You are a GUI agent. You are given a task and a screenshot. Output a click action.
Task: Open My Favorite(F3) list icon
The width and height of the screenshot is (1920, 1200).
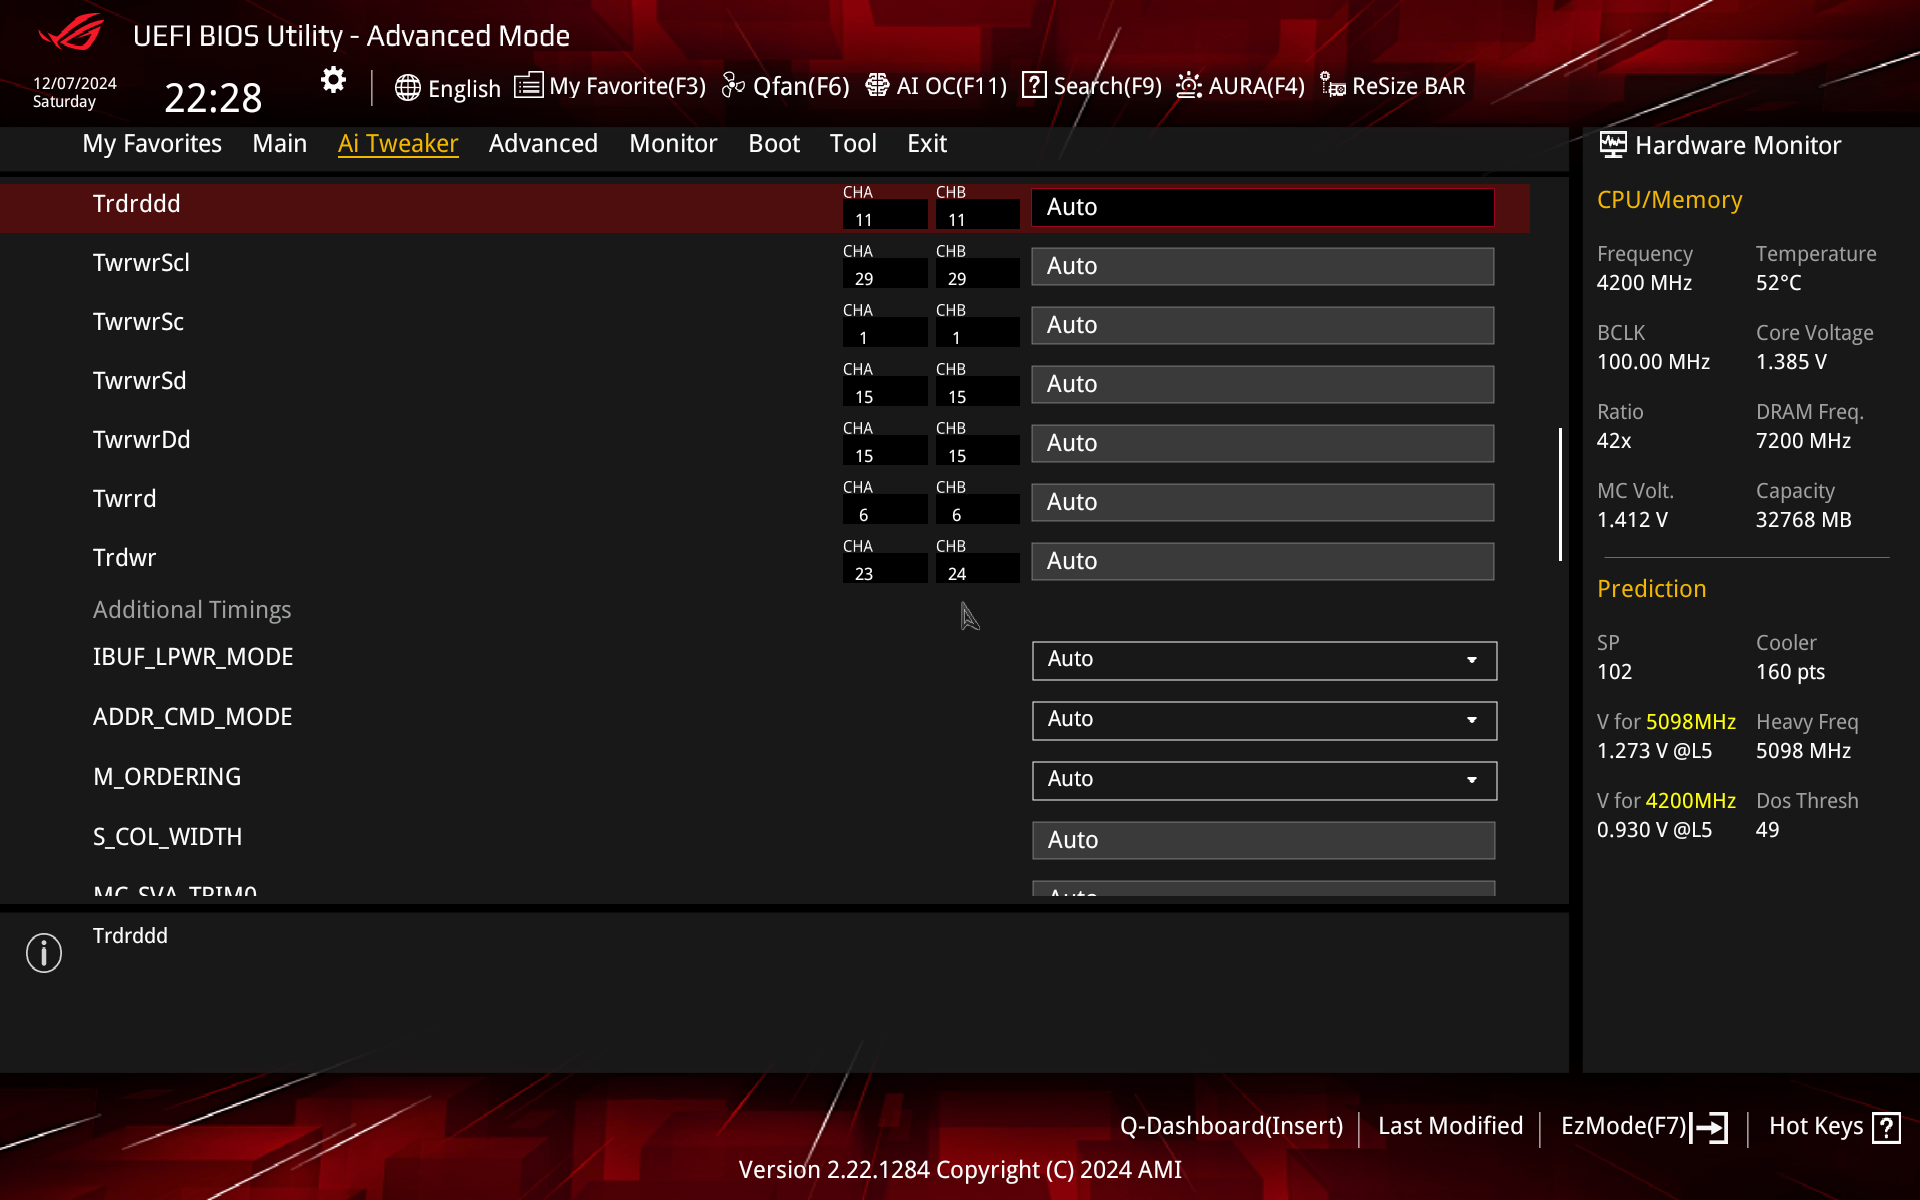point(529,86)
